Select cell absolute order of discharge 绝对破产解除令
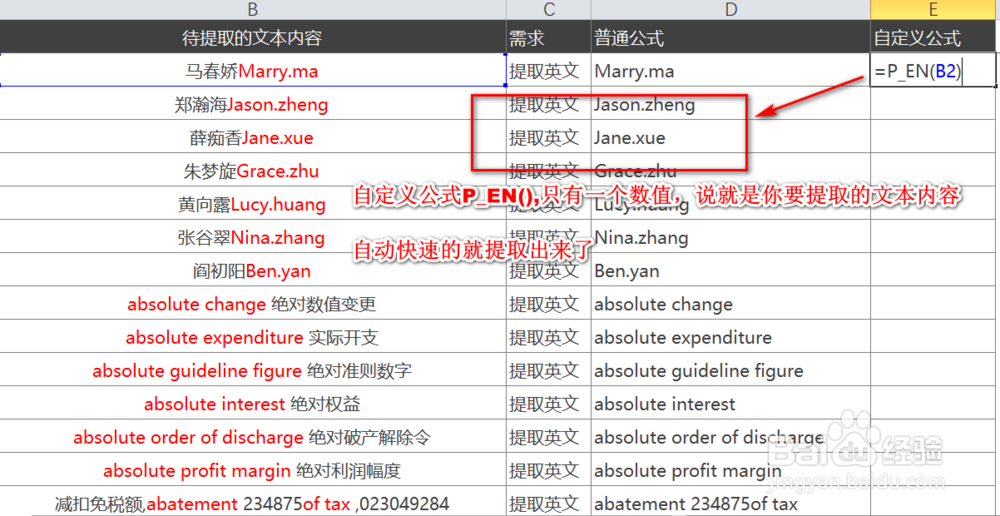The height and width of the screenshot is (516, 1000). tap(253, 437)
